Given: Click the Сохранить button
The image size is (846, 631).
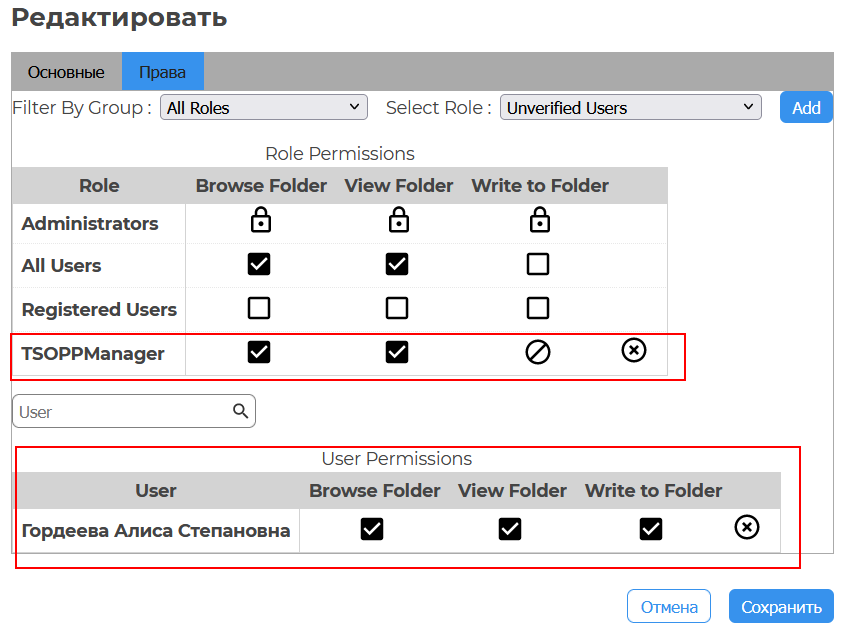Looking at the screenshot, I should pos(780,606).
